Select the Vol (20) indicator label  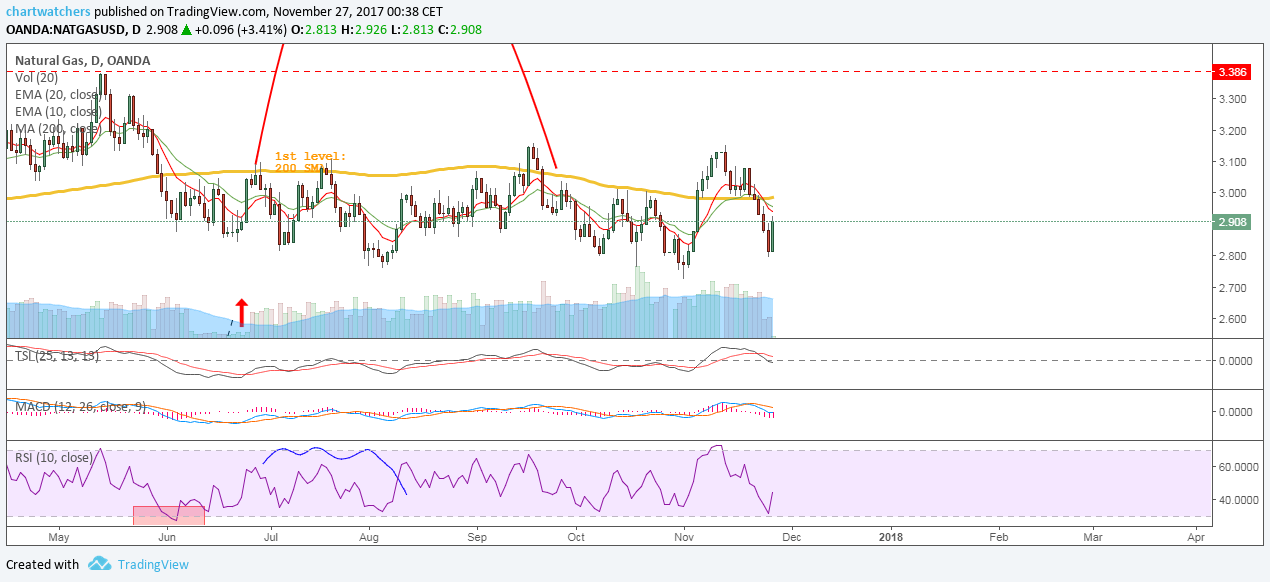pos(37,77)
